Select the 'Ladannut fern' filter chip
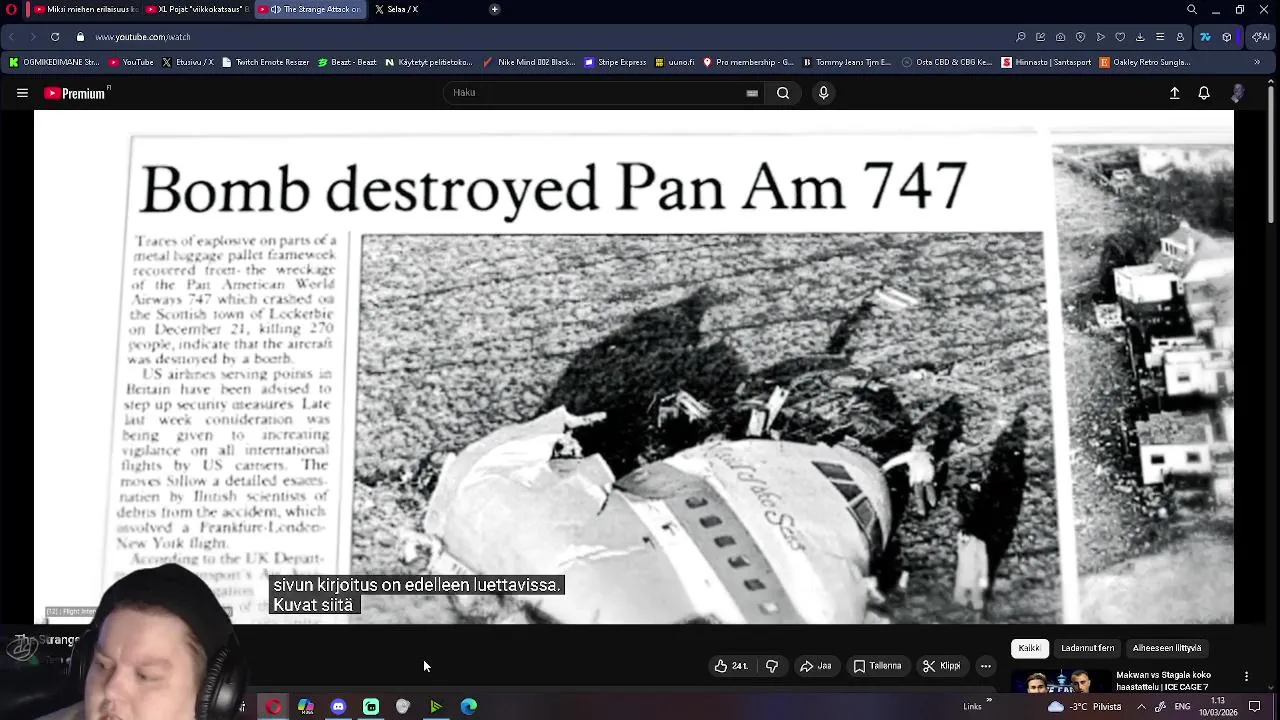Image resolution: width=1280 pixels, height=720 pixels. tap(1088, 648)
